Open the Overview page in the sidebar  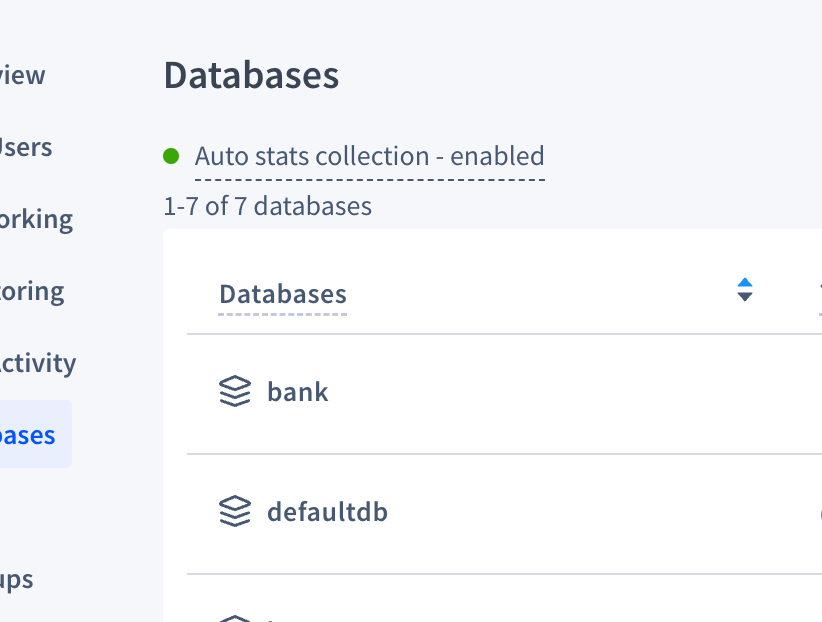[x=22, y=74]
